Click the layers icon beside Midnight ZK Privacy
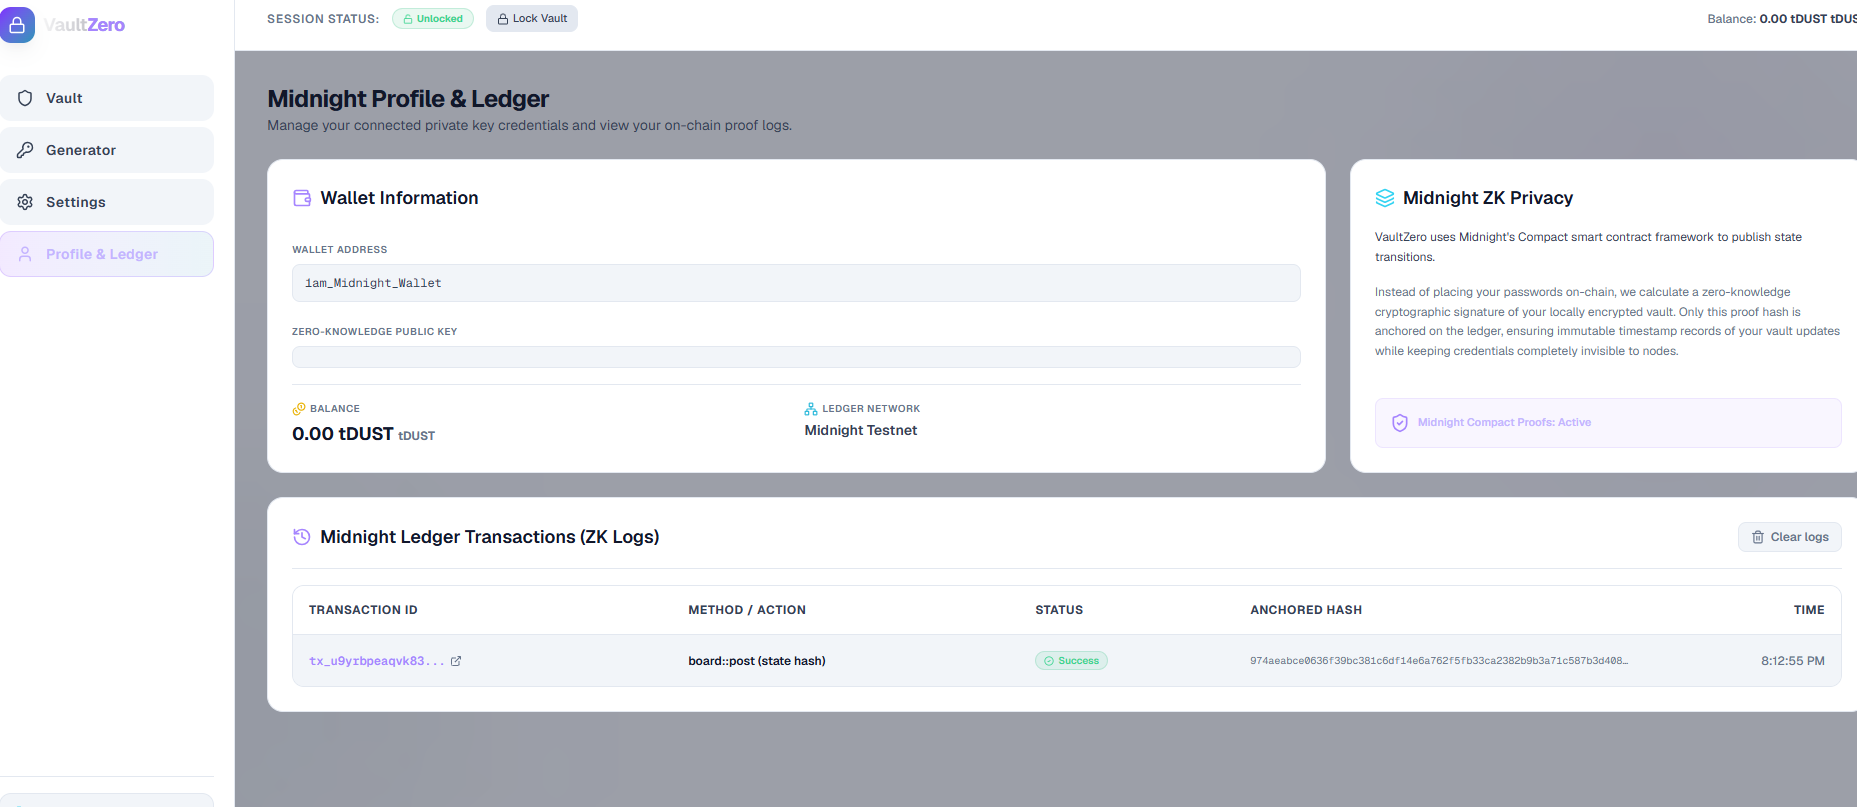Image resolution: width=1857 pixels, height=807 pixels. click(x=1385, y=198)
